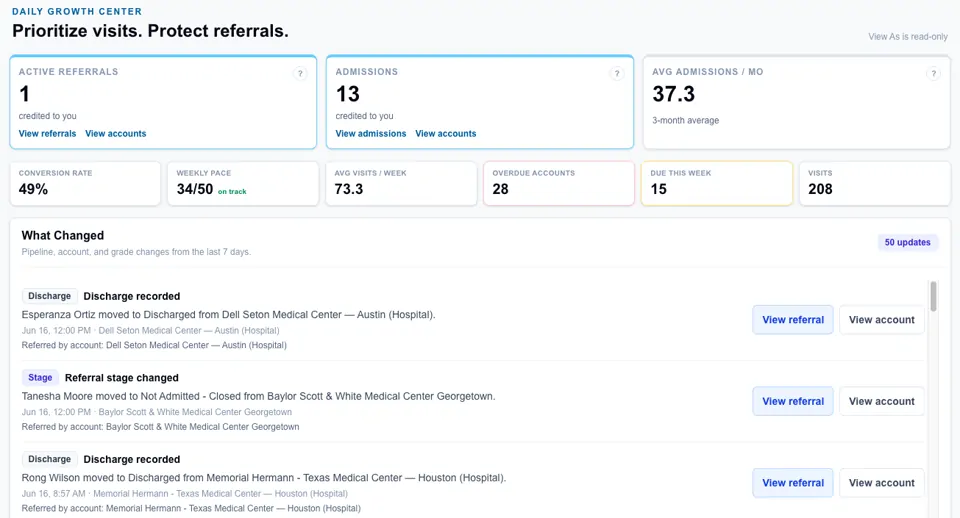Click 'Referred by account: Baylor Scott & White' line
960x518 pixels.
pos(160,427)
